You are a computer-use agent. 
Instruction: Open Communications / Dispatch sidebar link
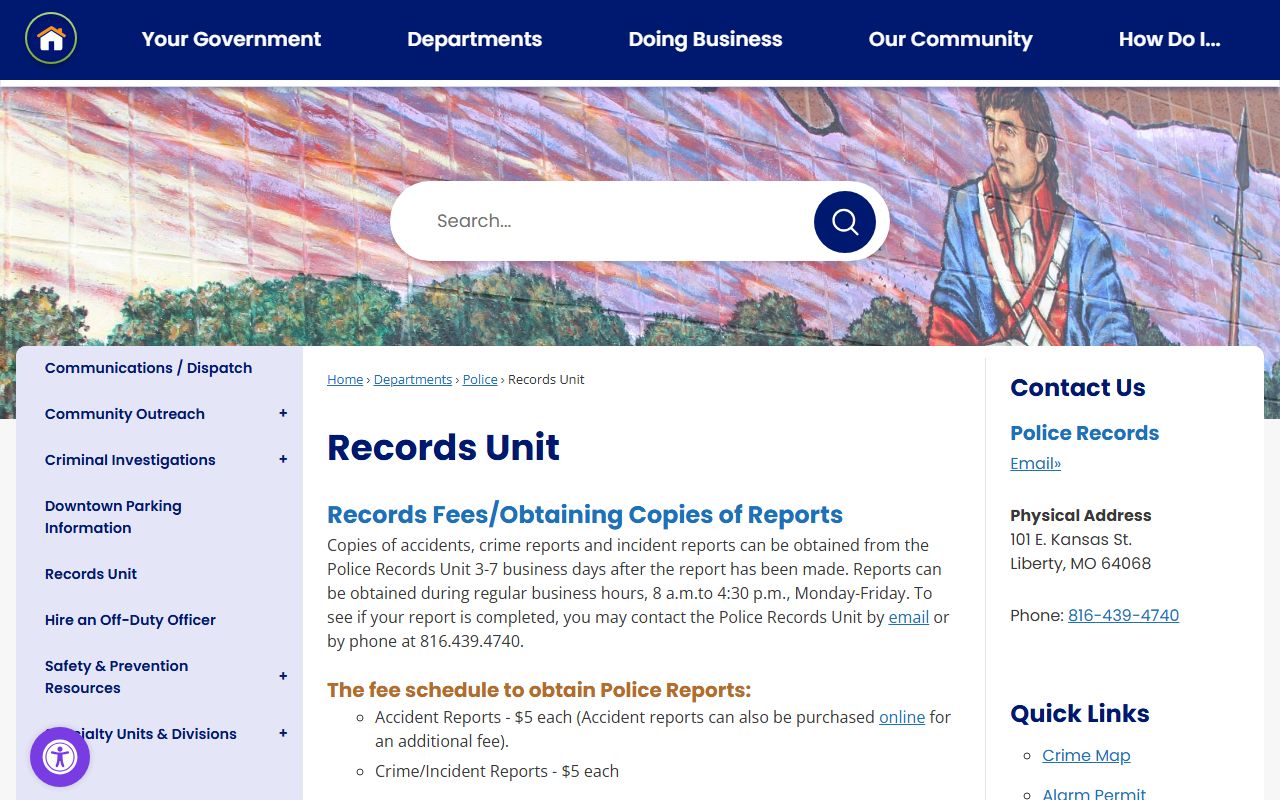148,368
